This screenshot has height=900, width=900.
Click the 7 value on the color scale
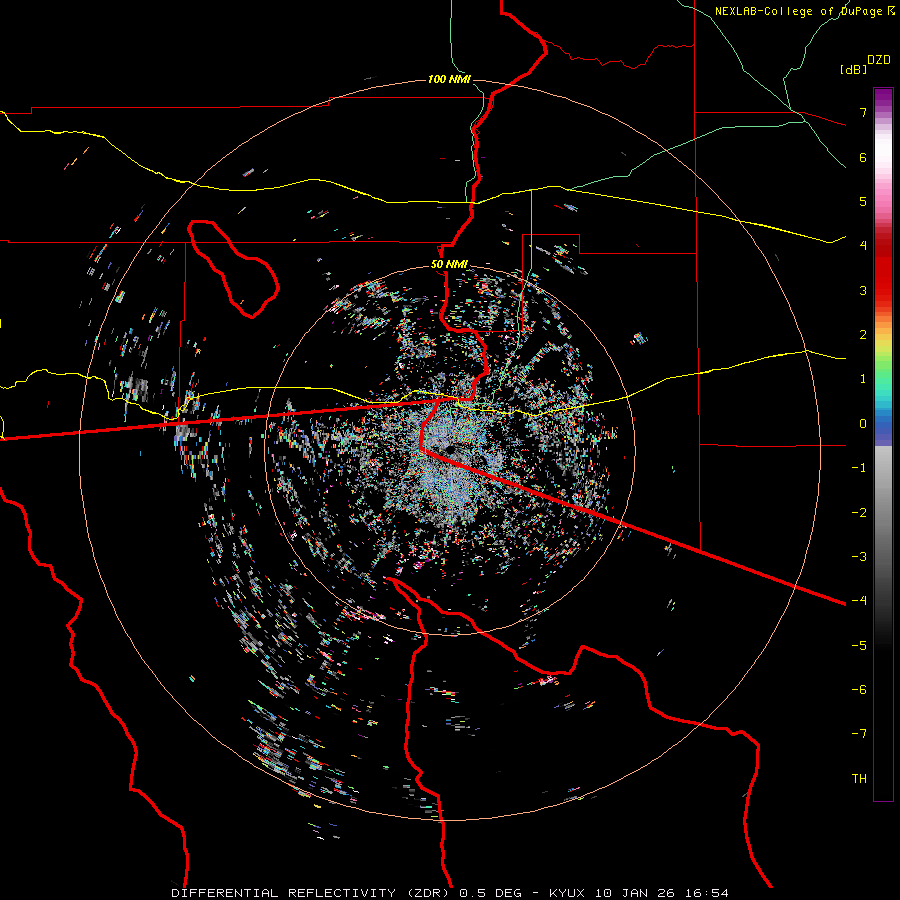863,112
